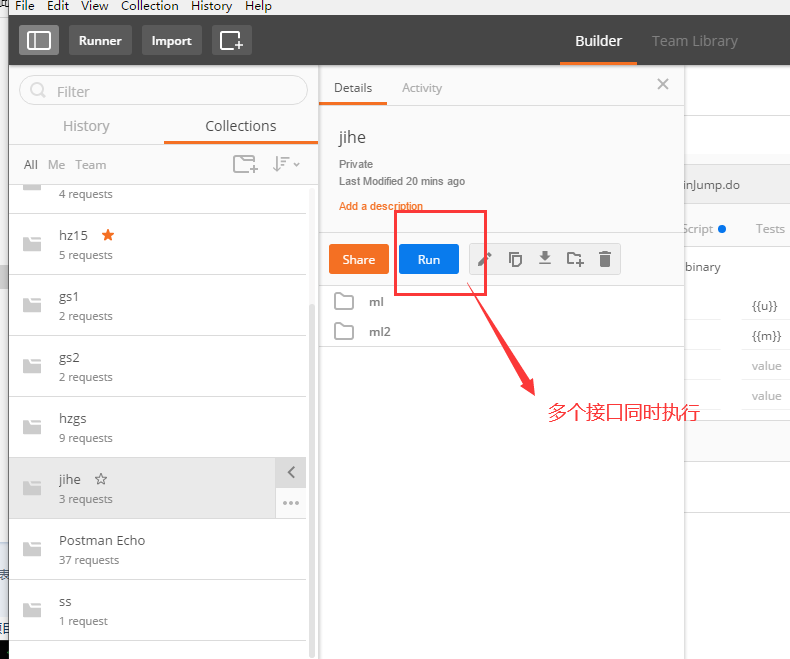Screen dimensions: 790x659
Task: Click the Share button
Action: point(359,259)
